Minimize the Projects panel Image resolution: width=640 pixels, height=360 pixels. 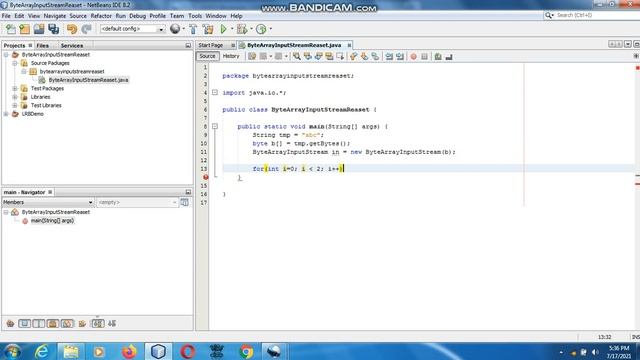pyautogui.click(x=188, y=45)
